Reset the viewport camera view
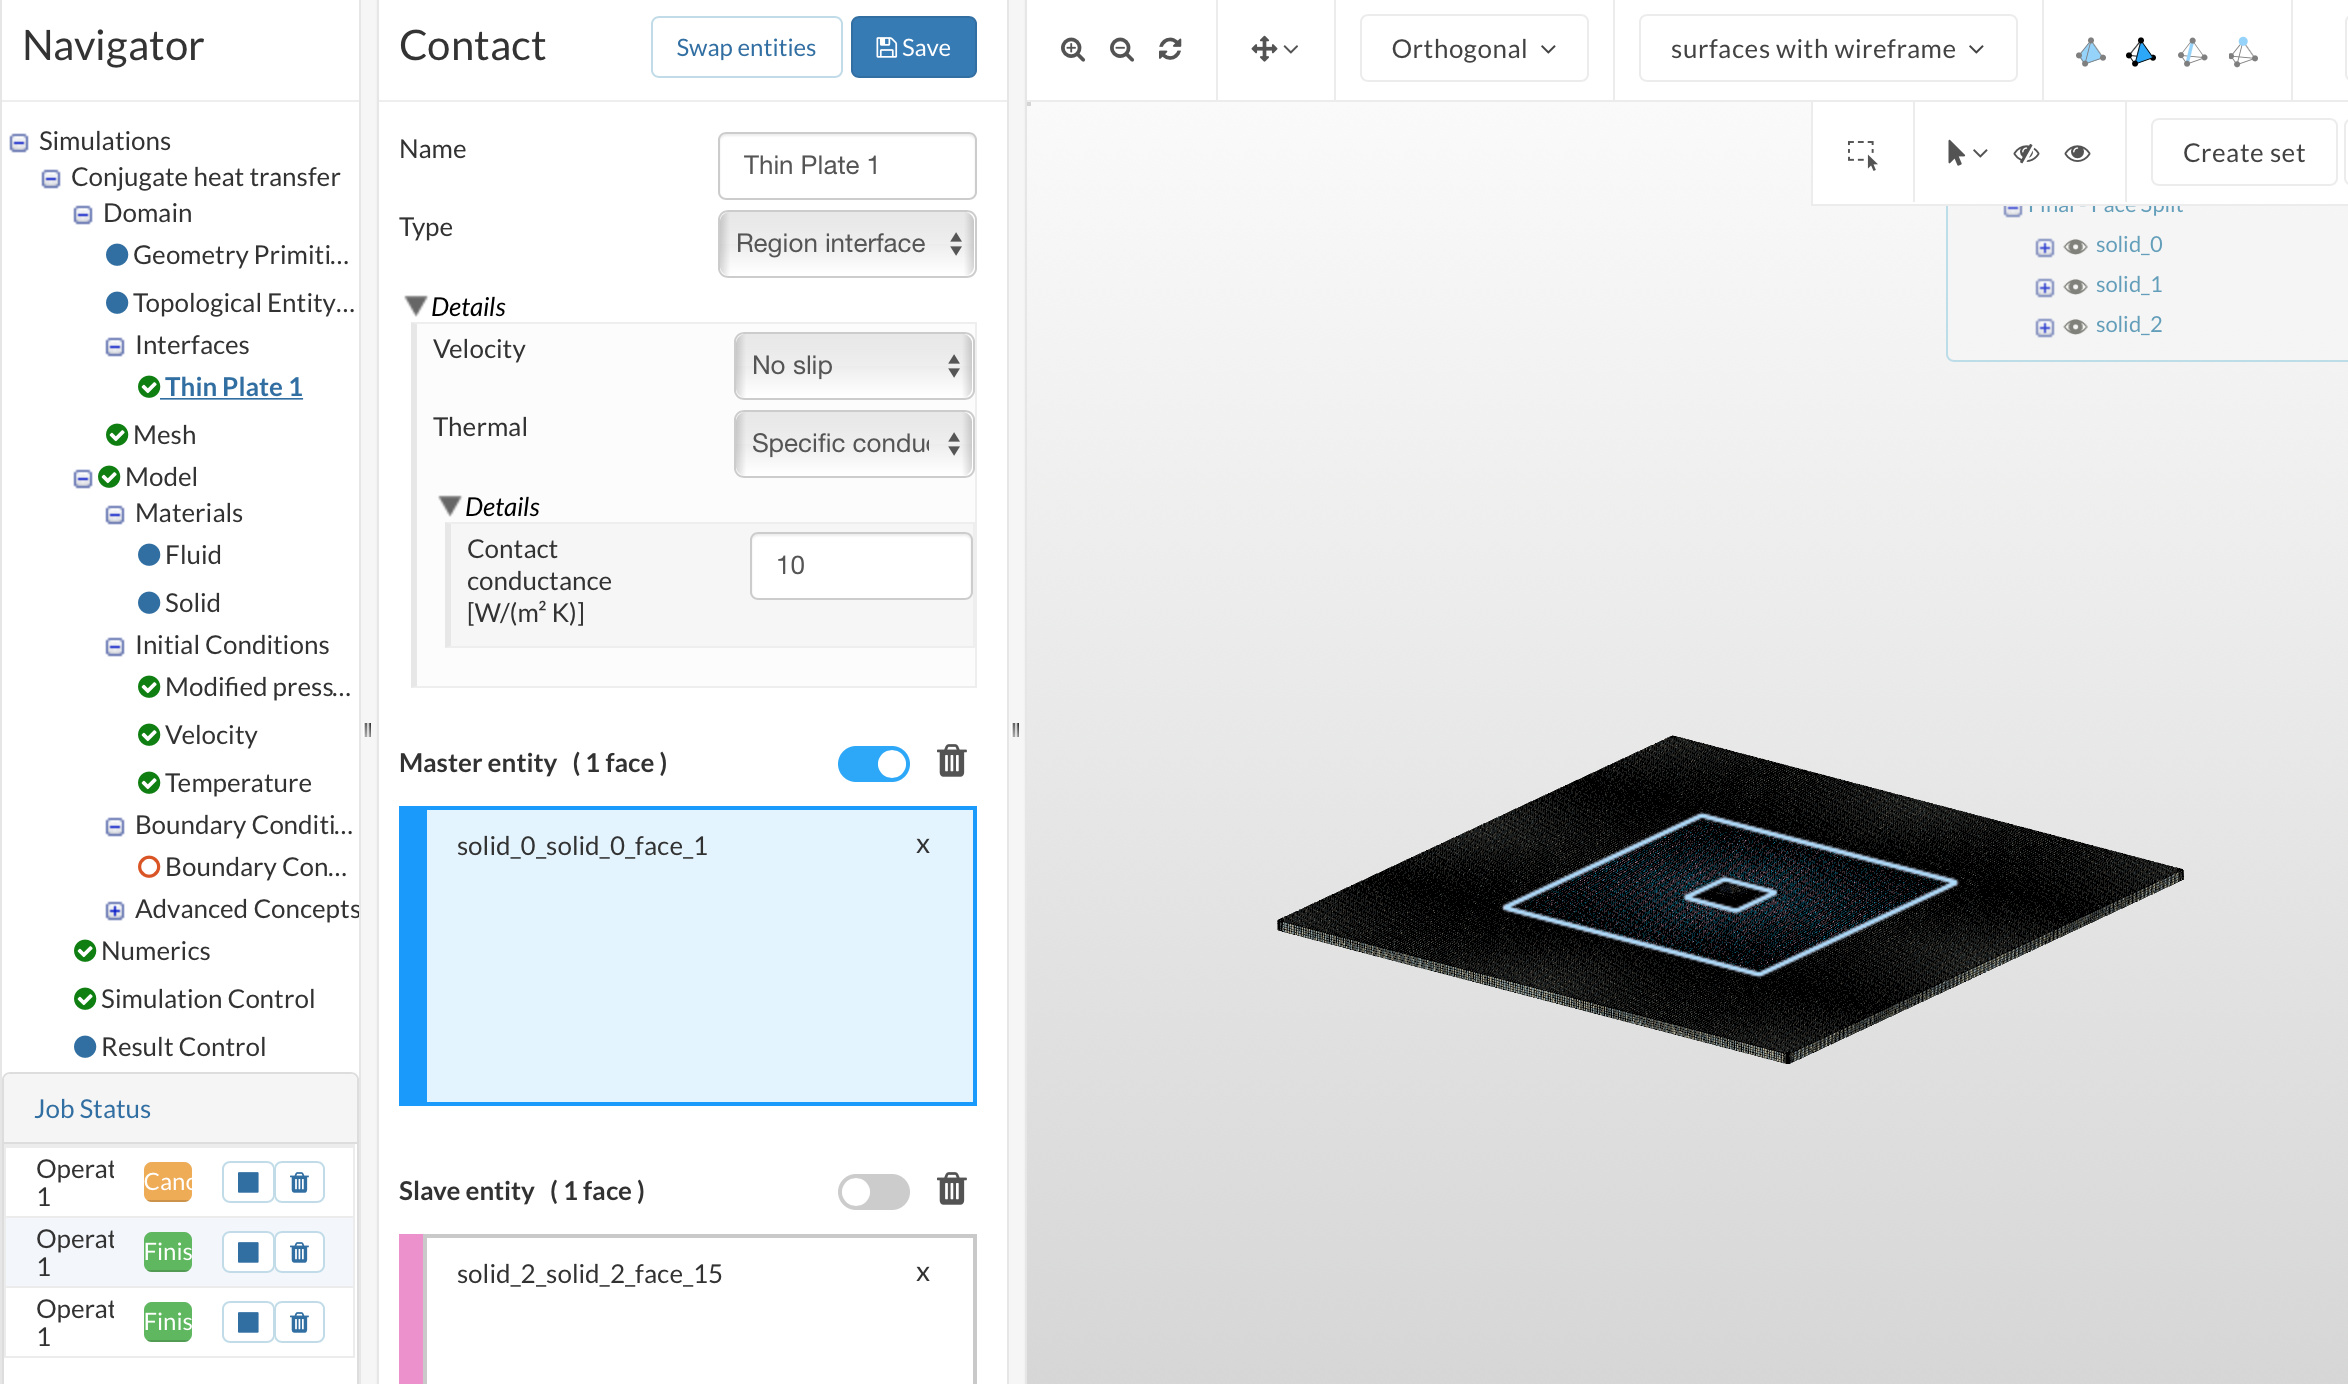 click(1170, 48)
